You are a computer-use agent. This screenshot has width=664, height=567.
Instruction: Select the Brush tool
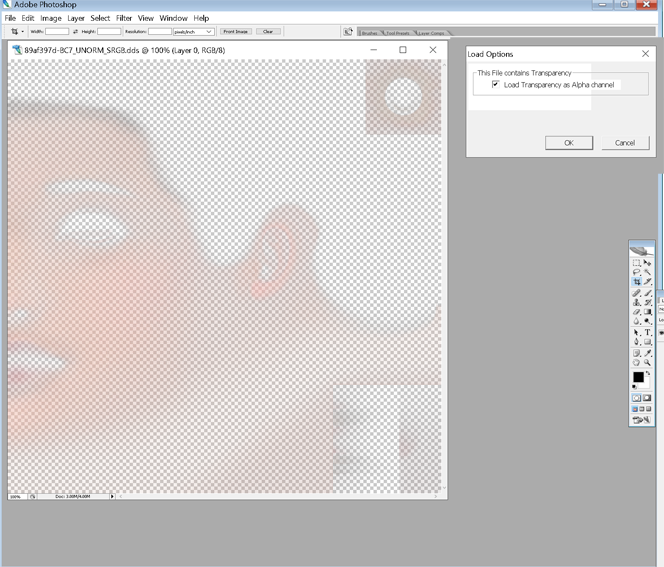click(x=647, y=293)
